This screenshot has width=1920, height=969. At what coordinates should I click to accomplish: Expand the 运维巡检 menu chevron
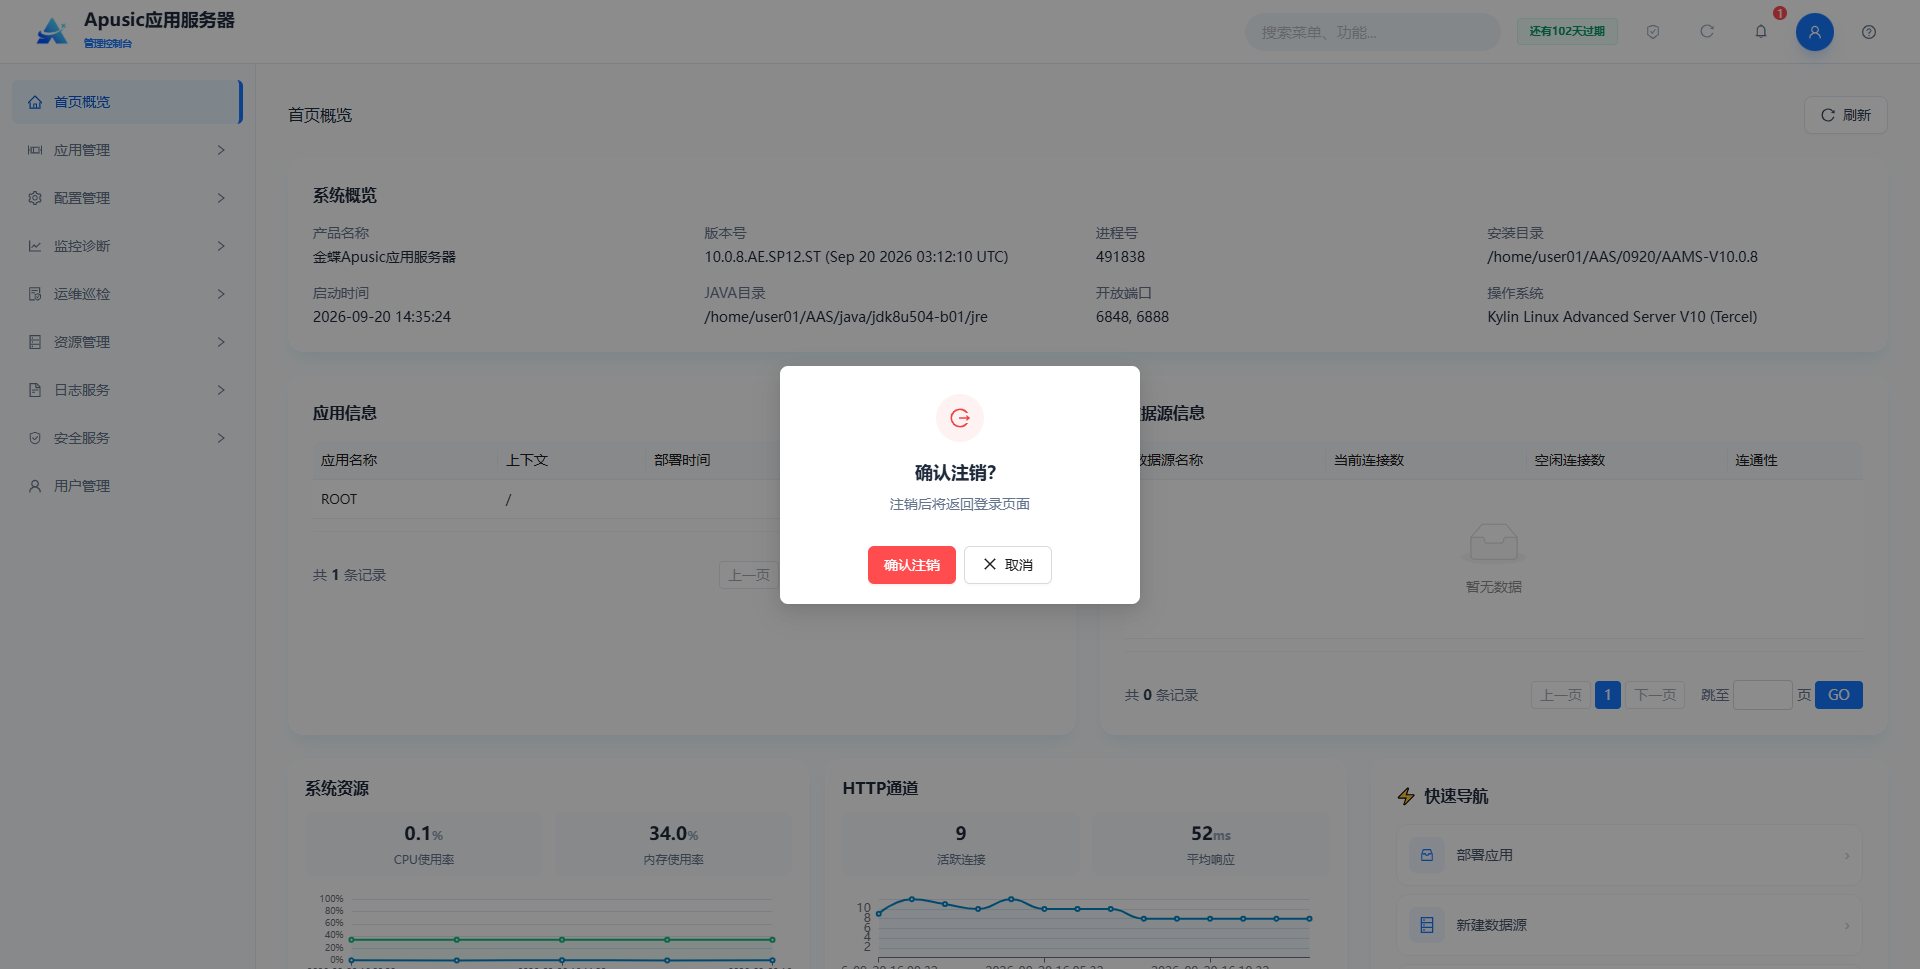click(221, 294)
